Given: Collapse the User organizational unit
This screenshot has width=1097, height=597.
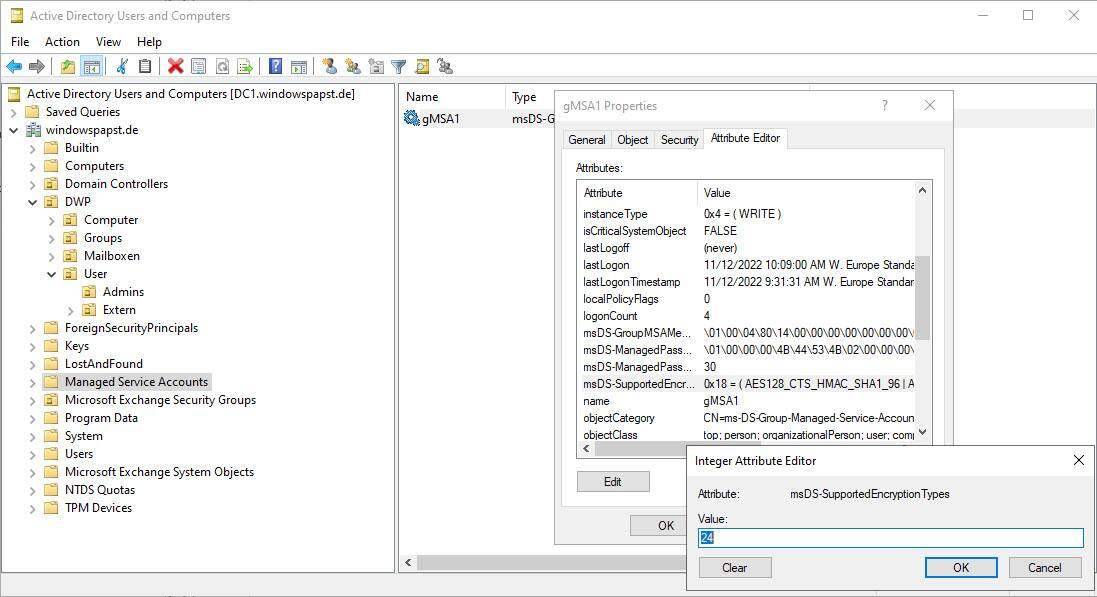Looking at the screenshot, I should [x=52, y=274].
